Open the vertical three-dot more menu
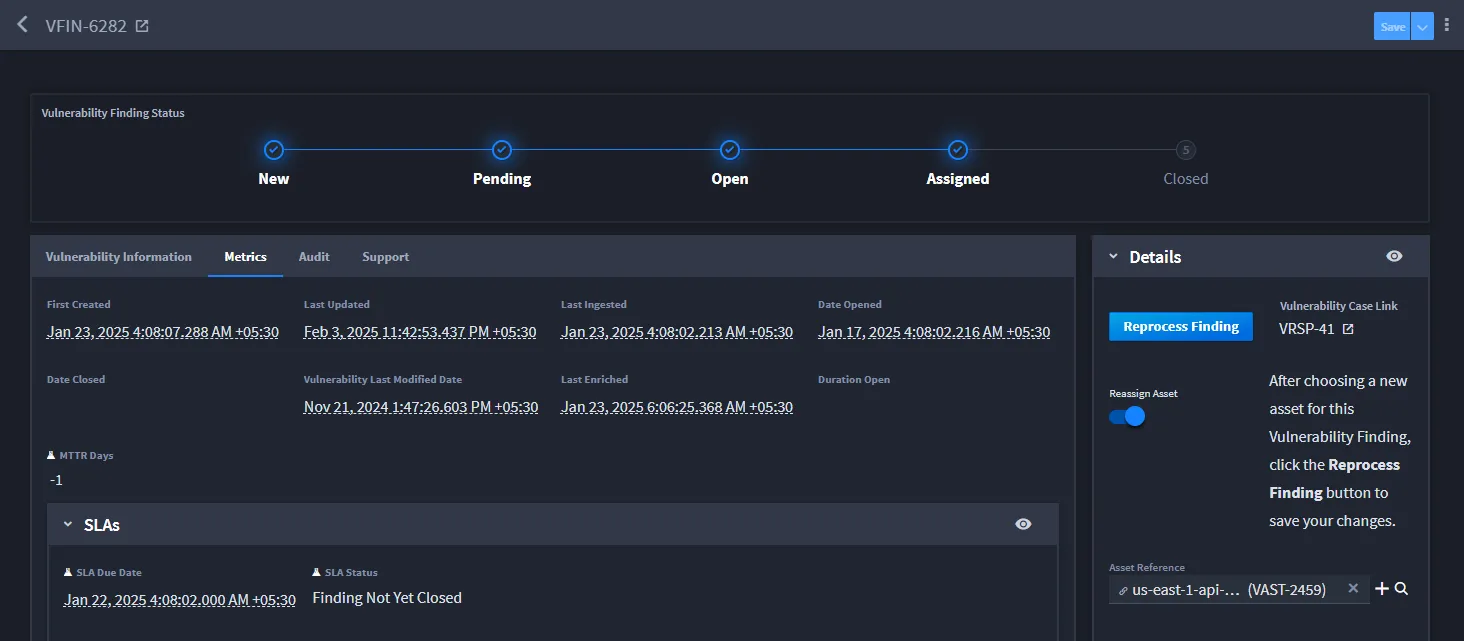This screenshot has width=1464, height=641. click(1446, 26)
